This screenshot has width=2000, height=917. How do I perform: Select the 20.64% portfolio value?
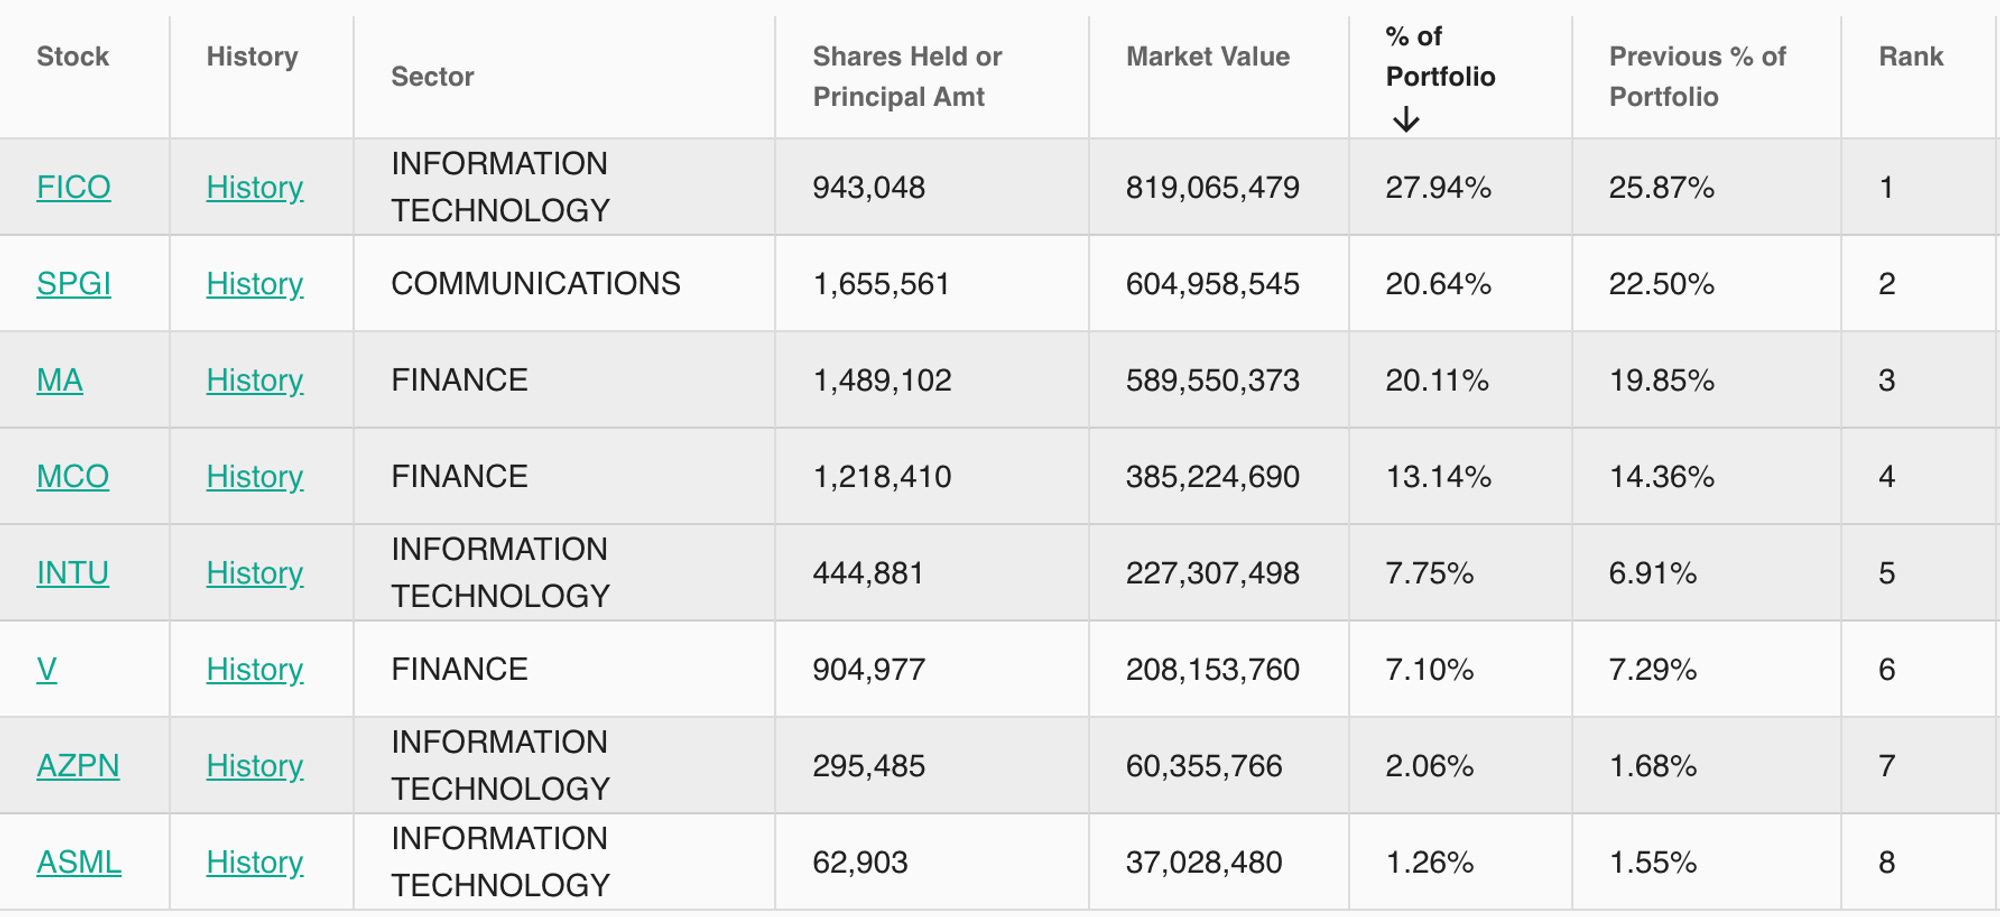click(1438, 283)
